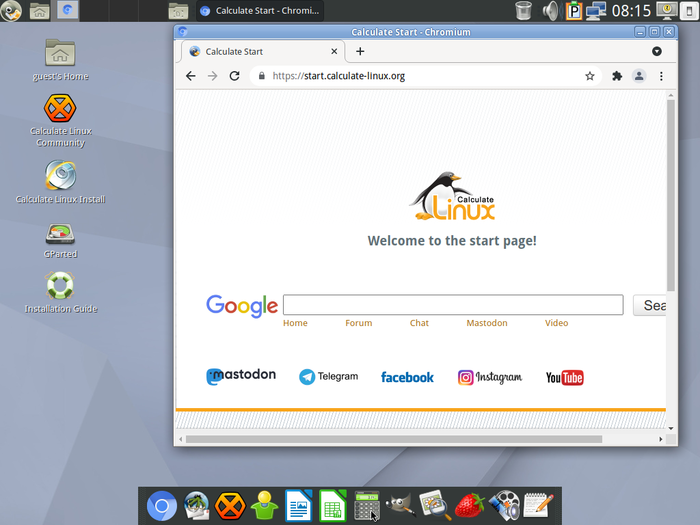Viewport: 700px width, 525px height.
Task: Open the Video link
Action: [556, 323]
